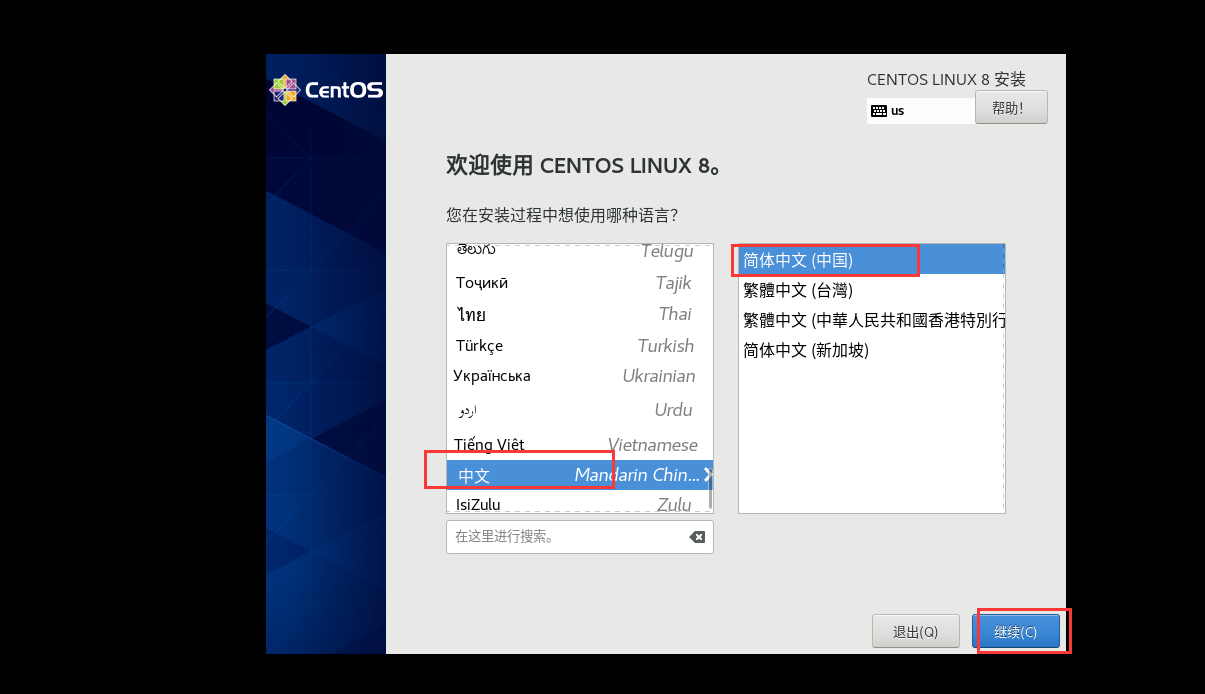This screenshot has width=1205, height=694.
Task: Choose 繁體中文 (台灣) locale
Action: point(871,290)
